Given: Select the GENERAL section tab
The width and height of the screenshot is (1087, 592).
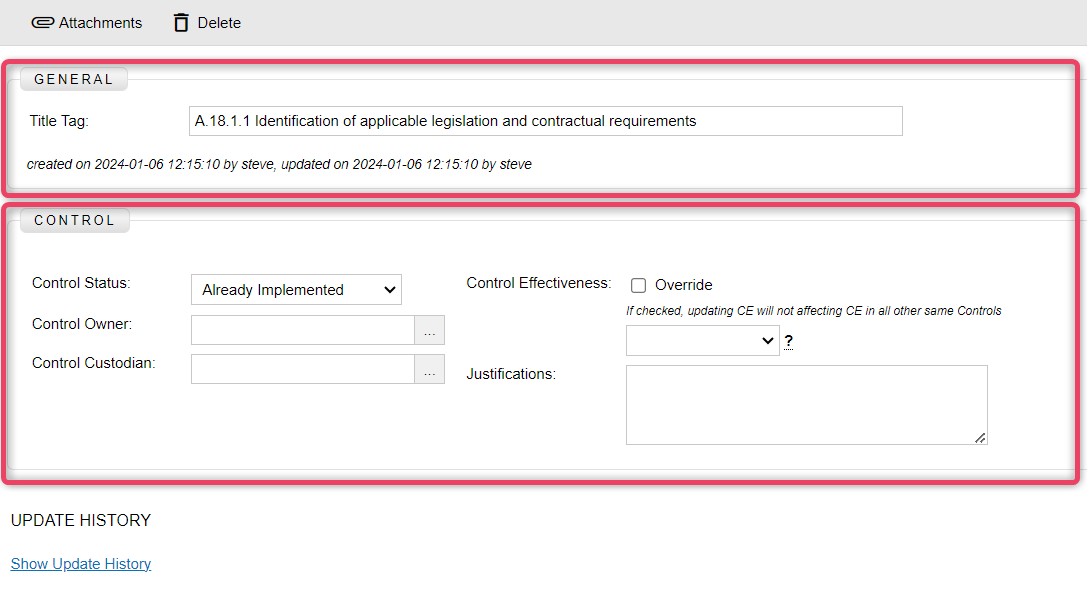Looking at the screenshot, I should (73, 79).
